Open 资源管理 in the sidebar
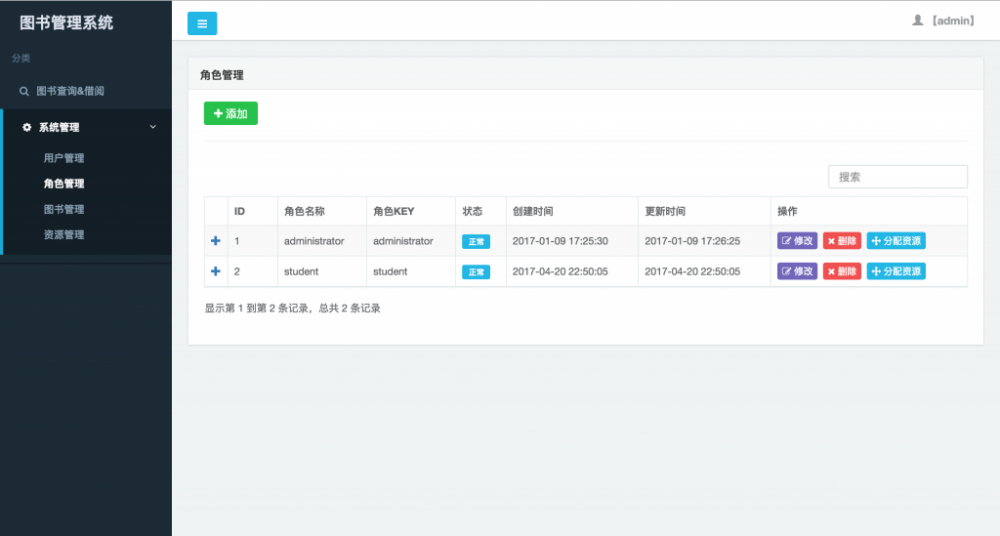Viewport: 1000px width, 536px height. click(64, 235)
